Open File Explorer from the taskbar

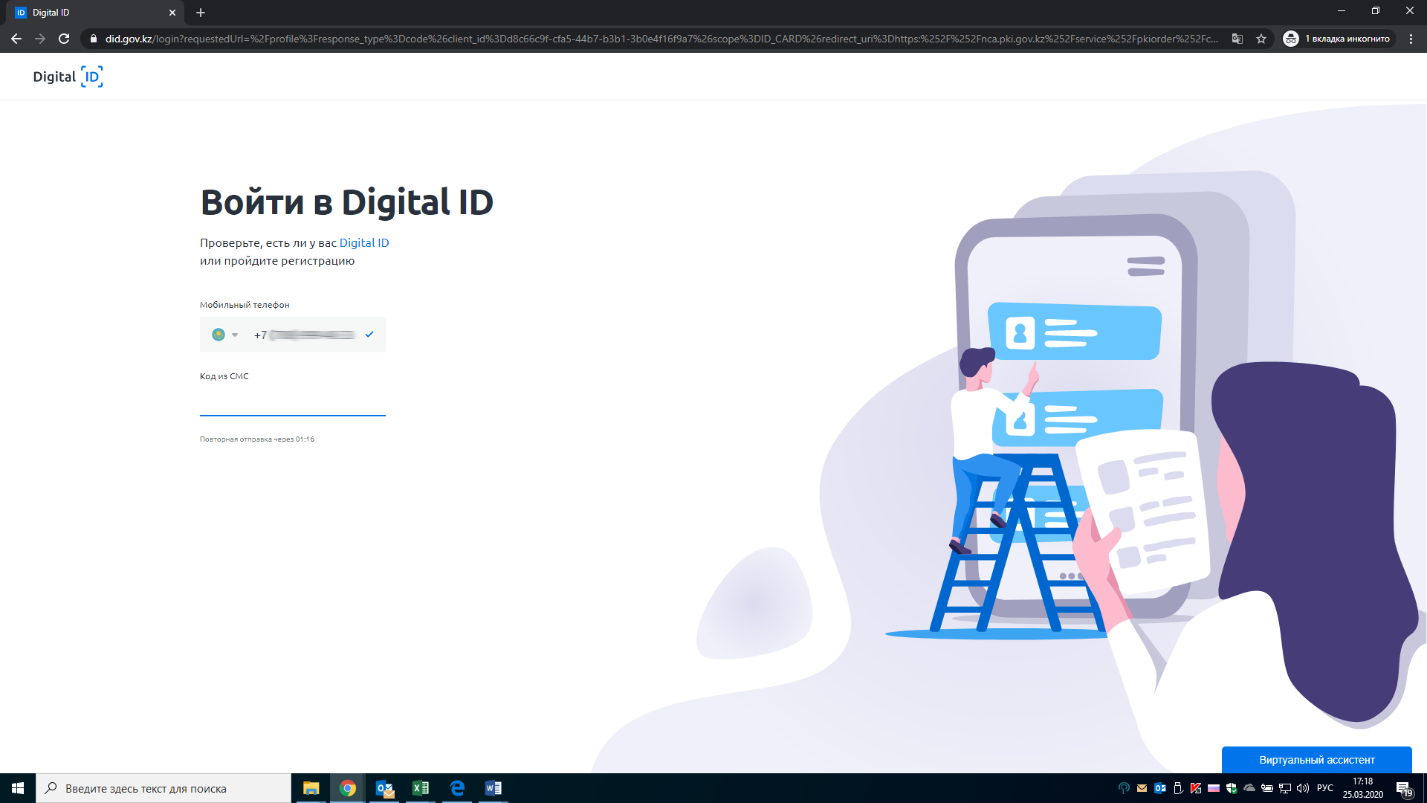[x=310, y=788]
